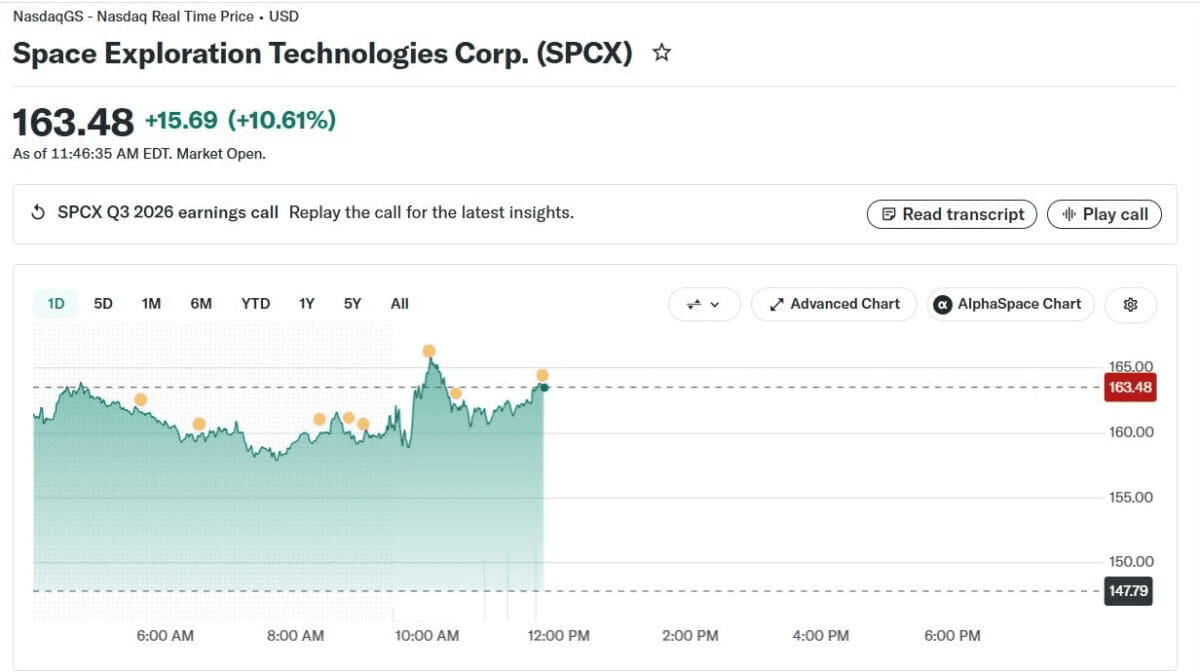Expand the compare chart dropdown

pyautogui.click(x=704, y=304)
